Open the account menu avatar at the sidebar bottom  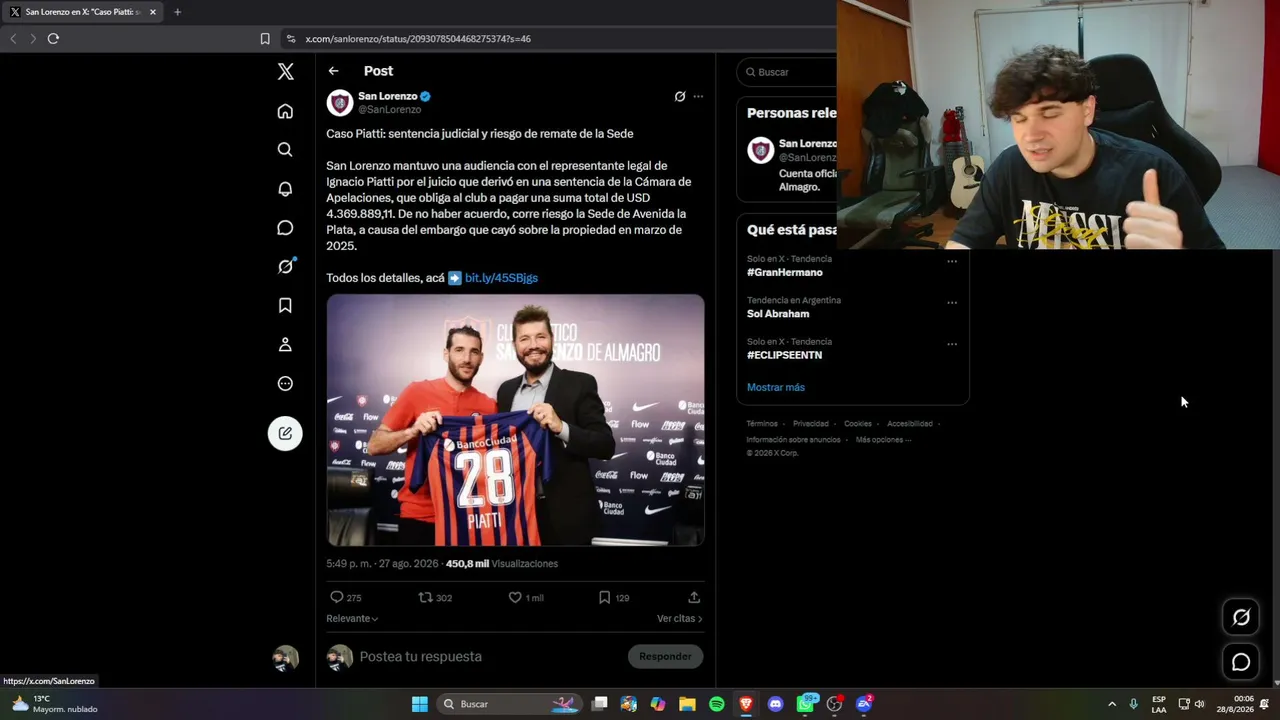click(286, 658)
